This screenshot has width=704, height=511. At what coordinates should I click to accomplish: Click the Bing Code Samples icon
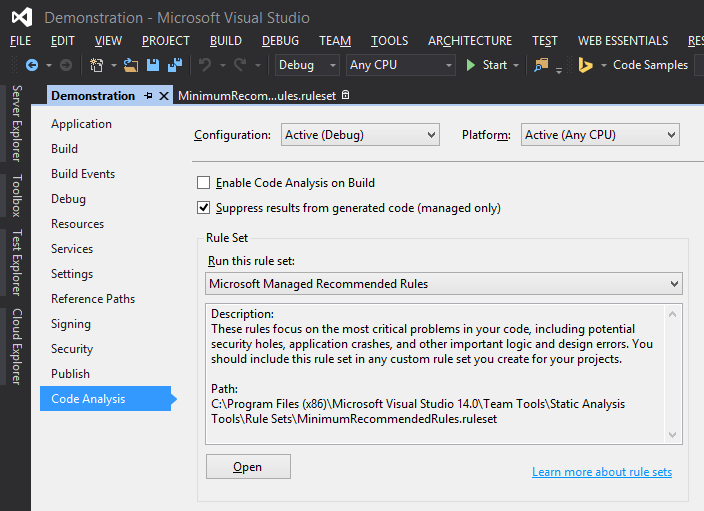[x=585, y=65]
